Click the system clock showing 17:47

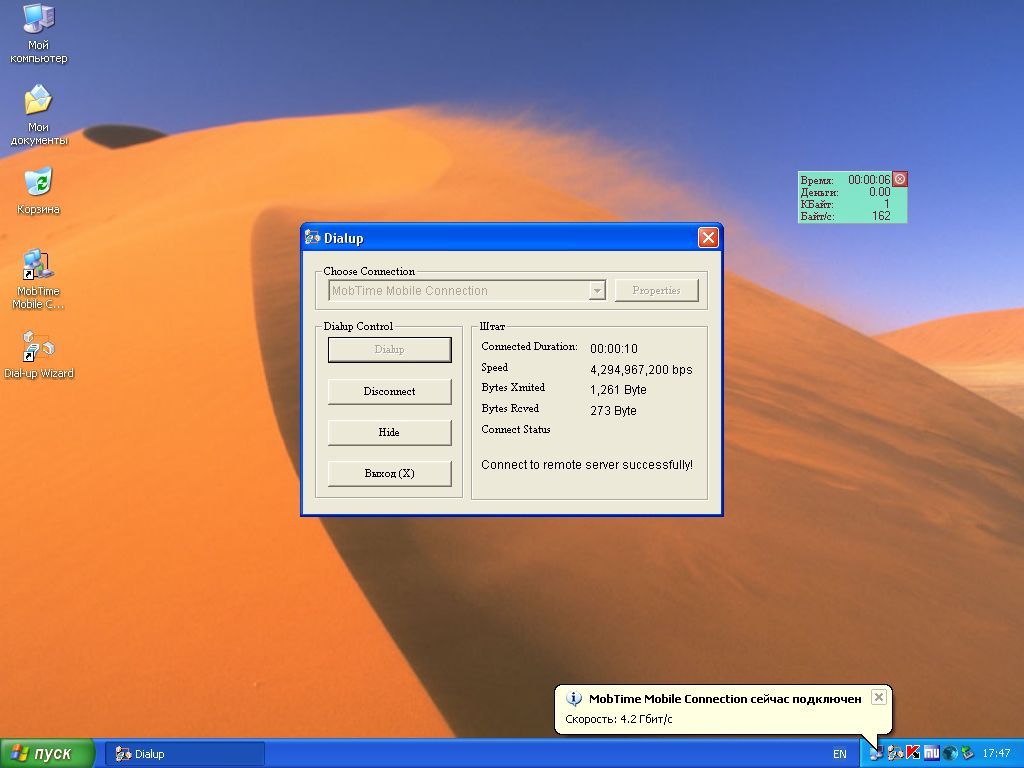coord(996,754)
